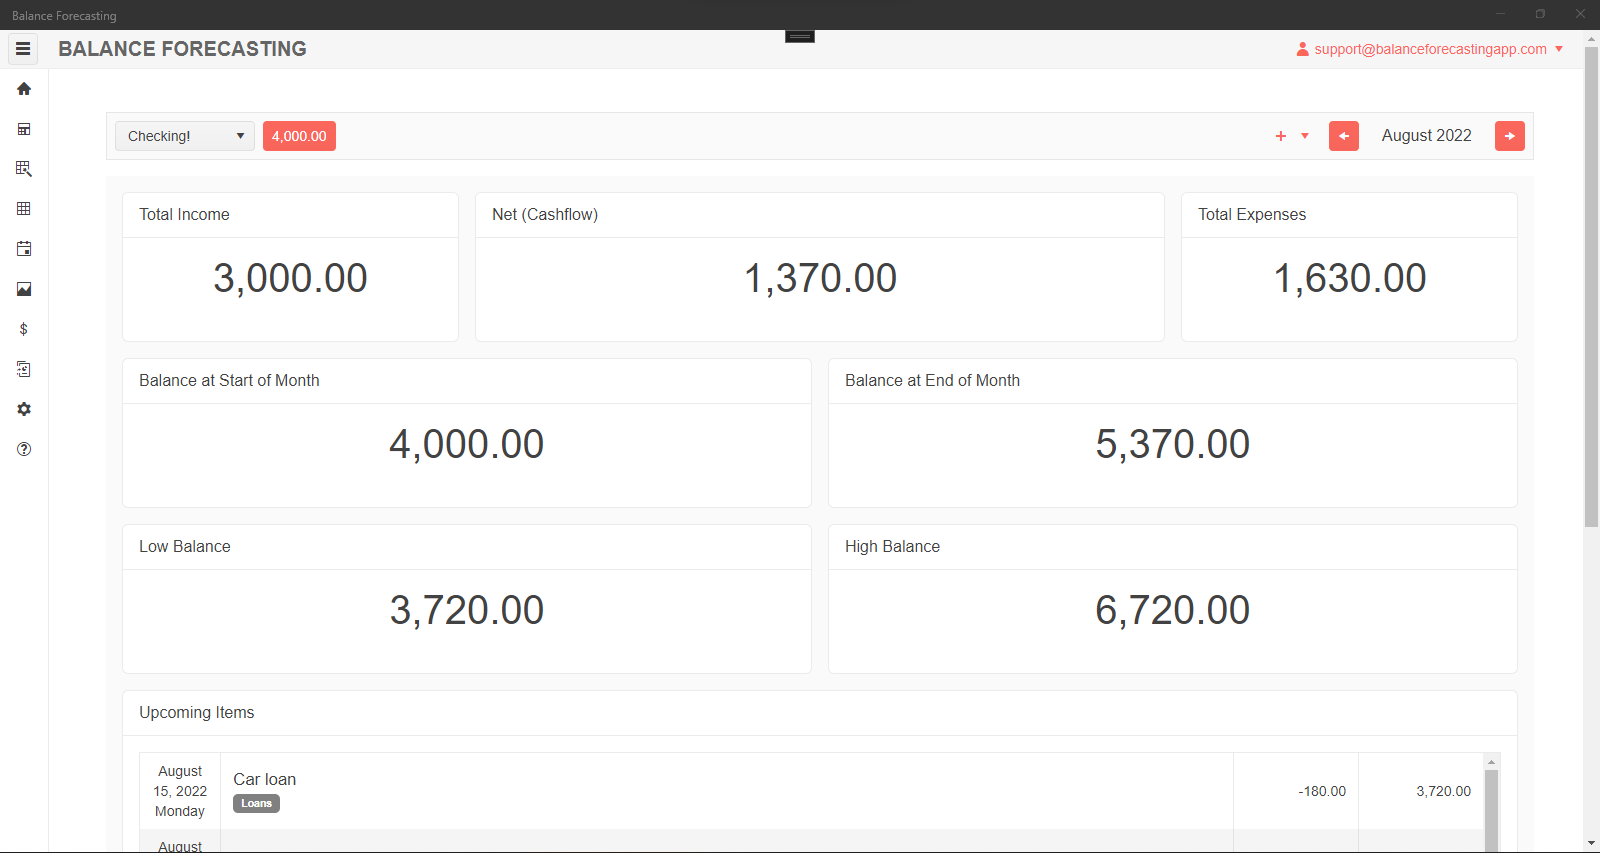Click the Total Income value 3,000.00
Image resolution: width=1600 pixels, height=853 pixels.
290,278
